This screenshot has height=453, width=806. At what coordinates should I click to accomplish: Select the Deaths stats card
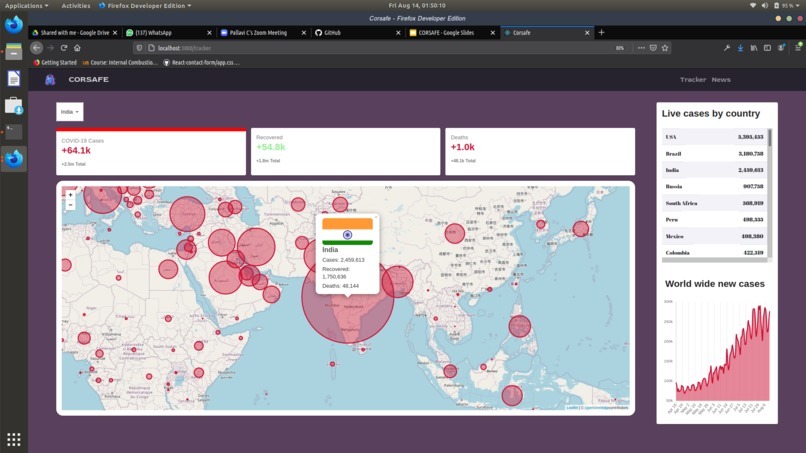point(540,152)
